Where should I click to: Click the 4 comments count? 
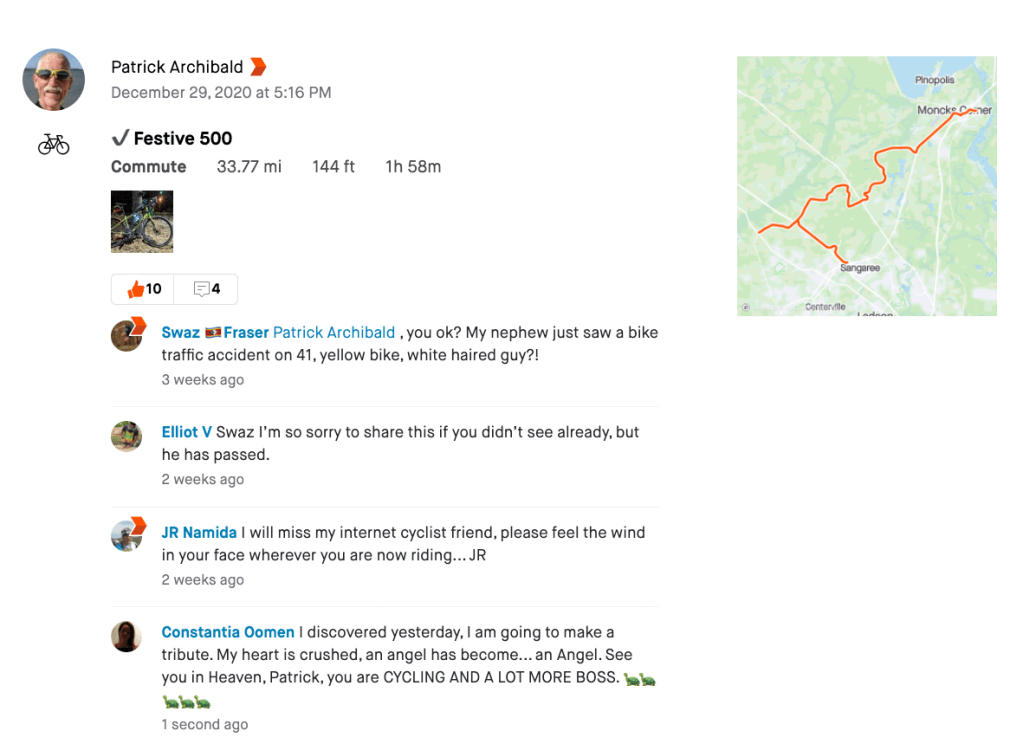[216, 289]
